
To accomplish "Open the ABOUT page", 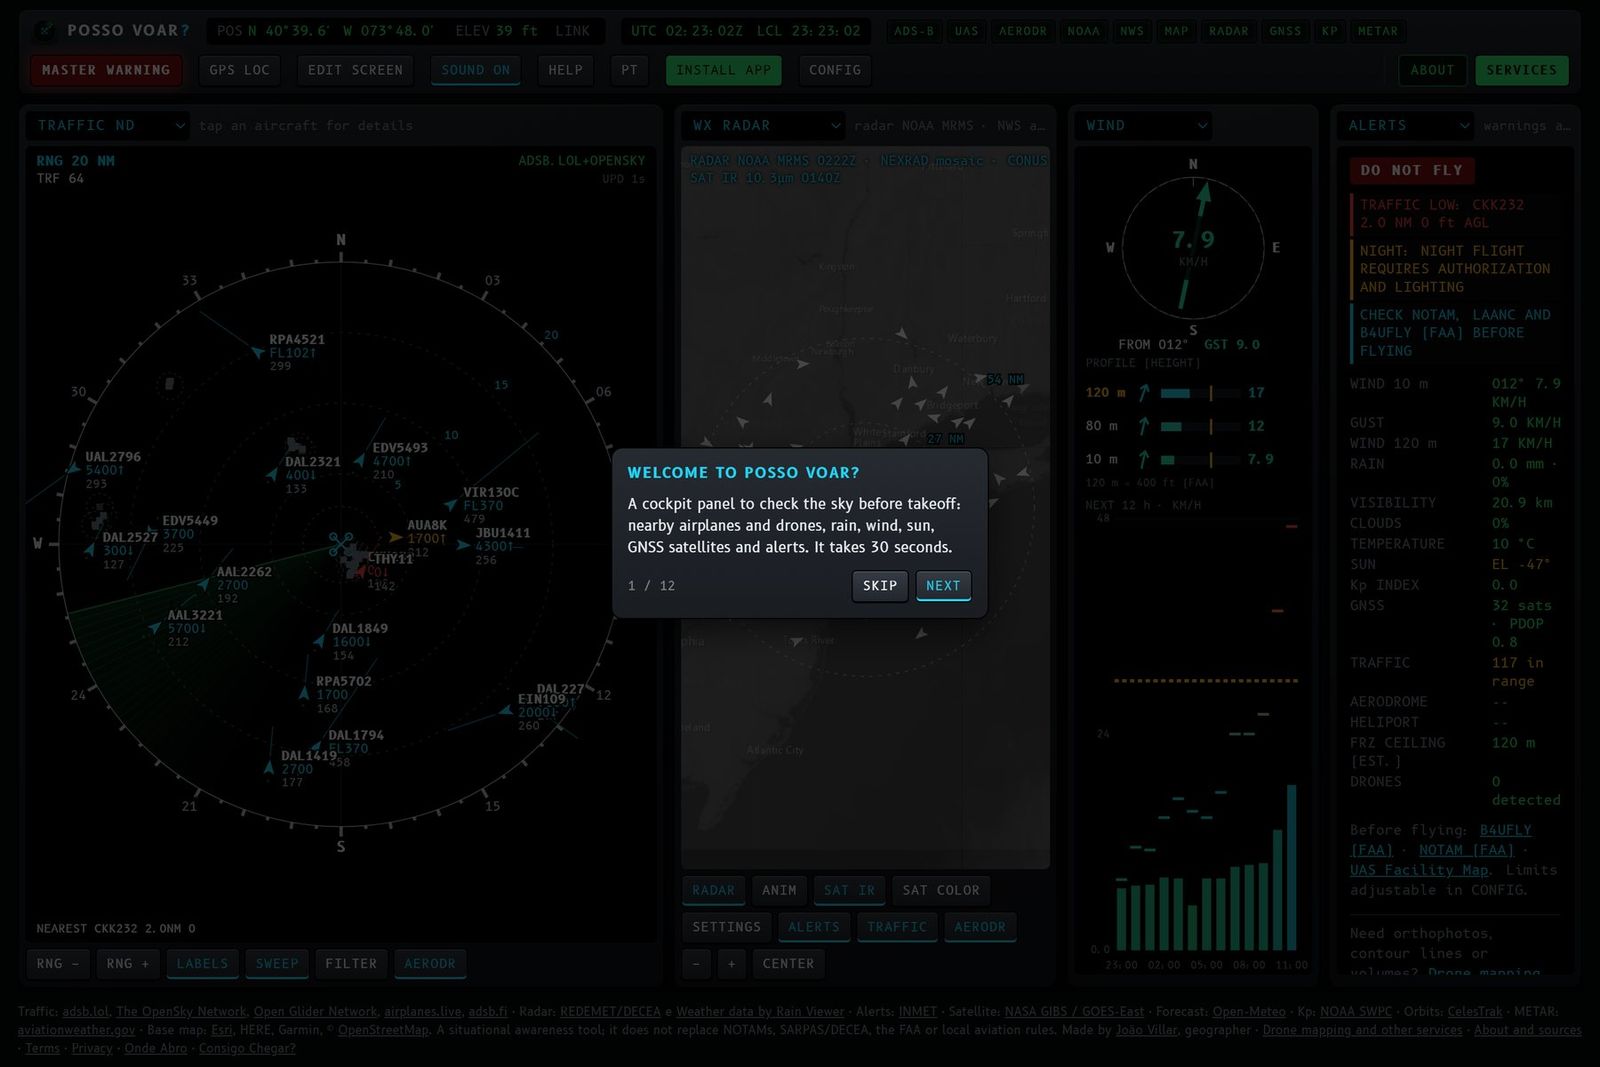I will click(x=1432, y=70).
